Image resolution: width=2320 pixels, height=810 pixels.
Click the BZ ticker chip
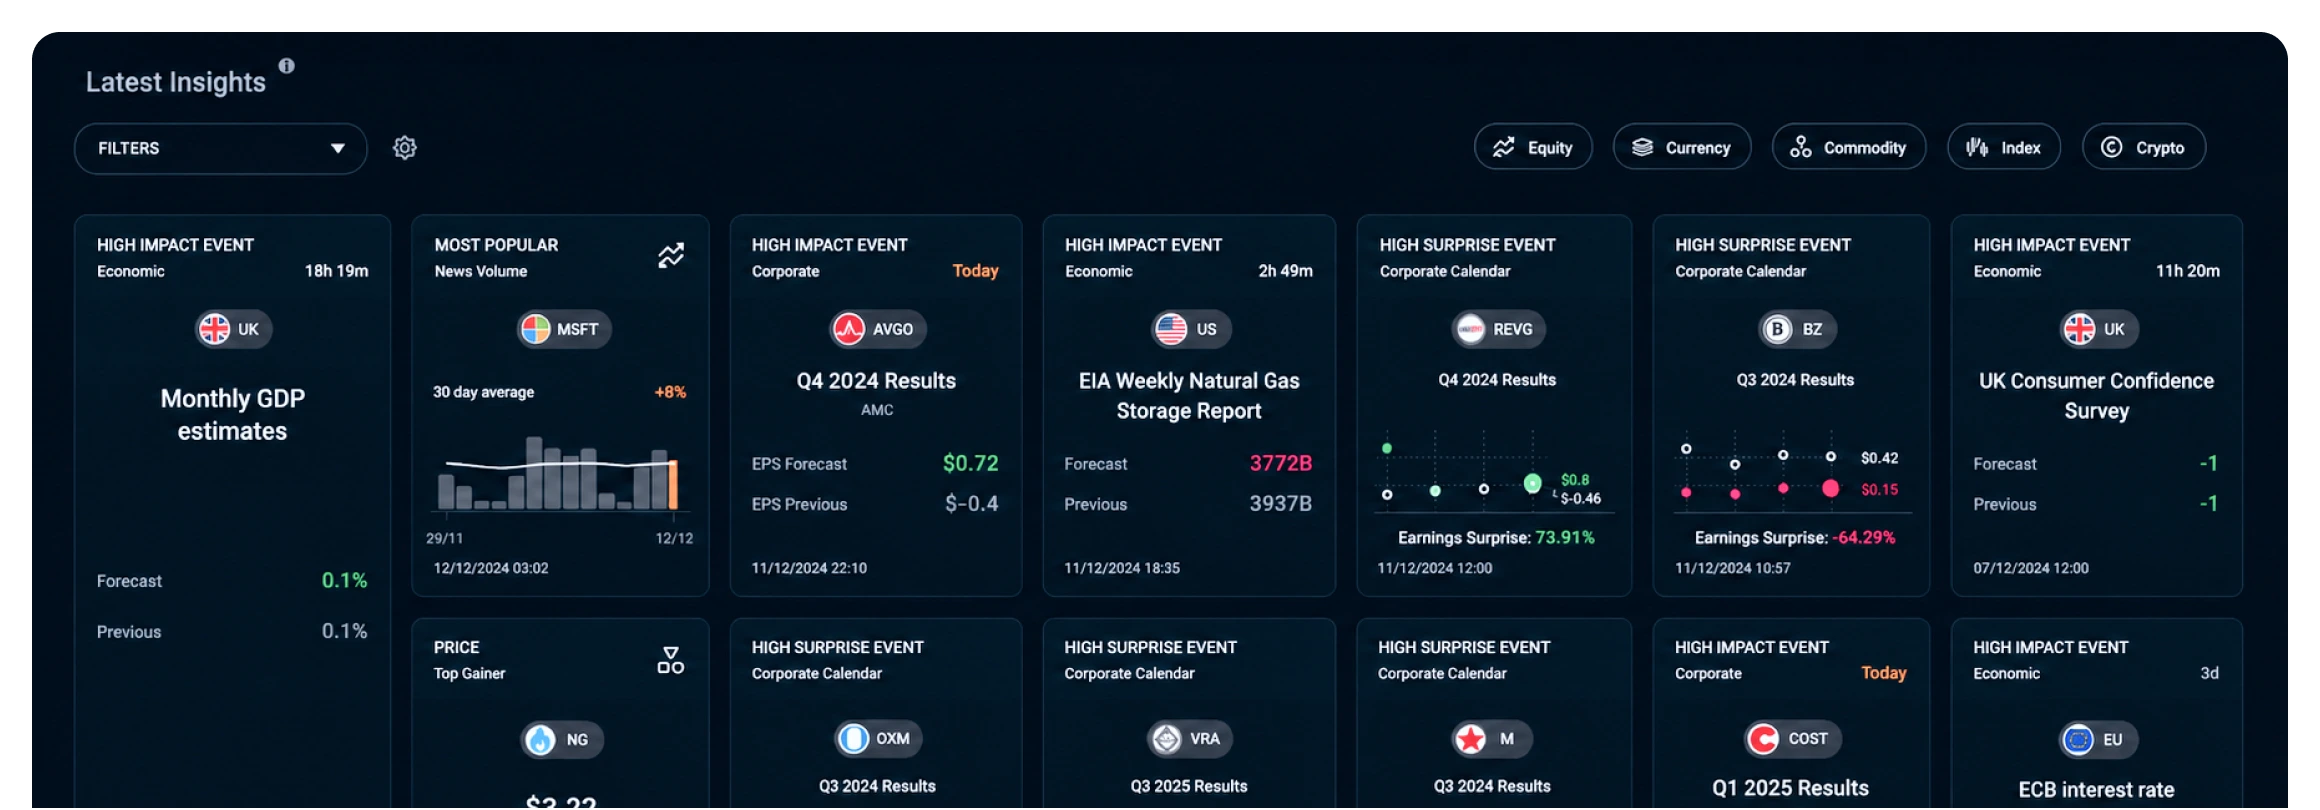coord(1796,329)
